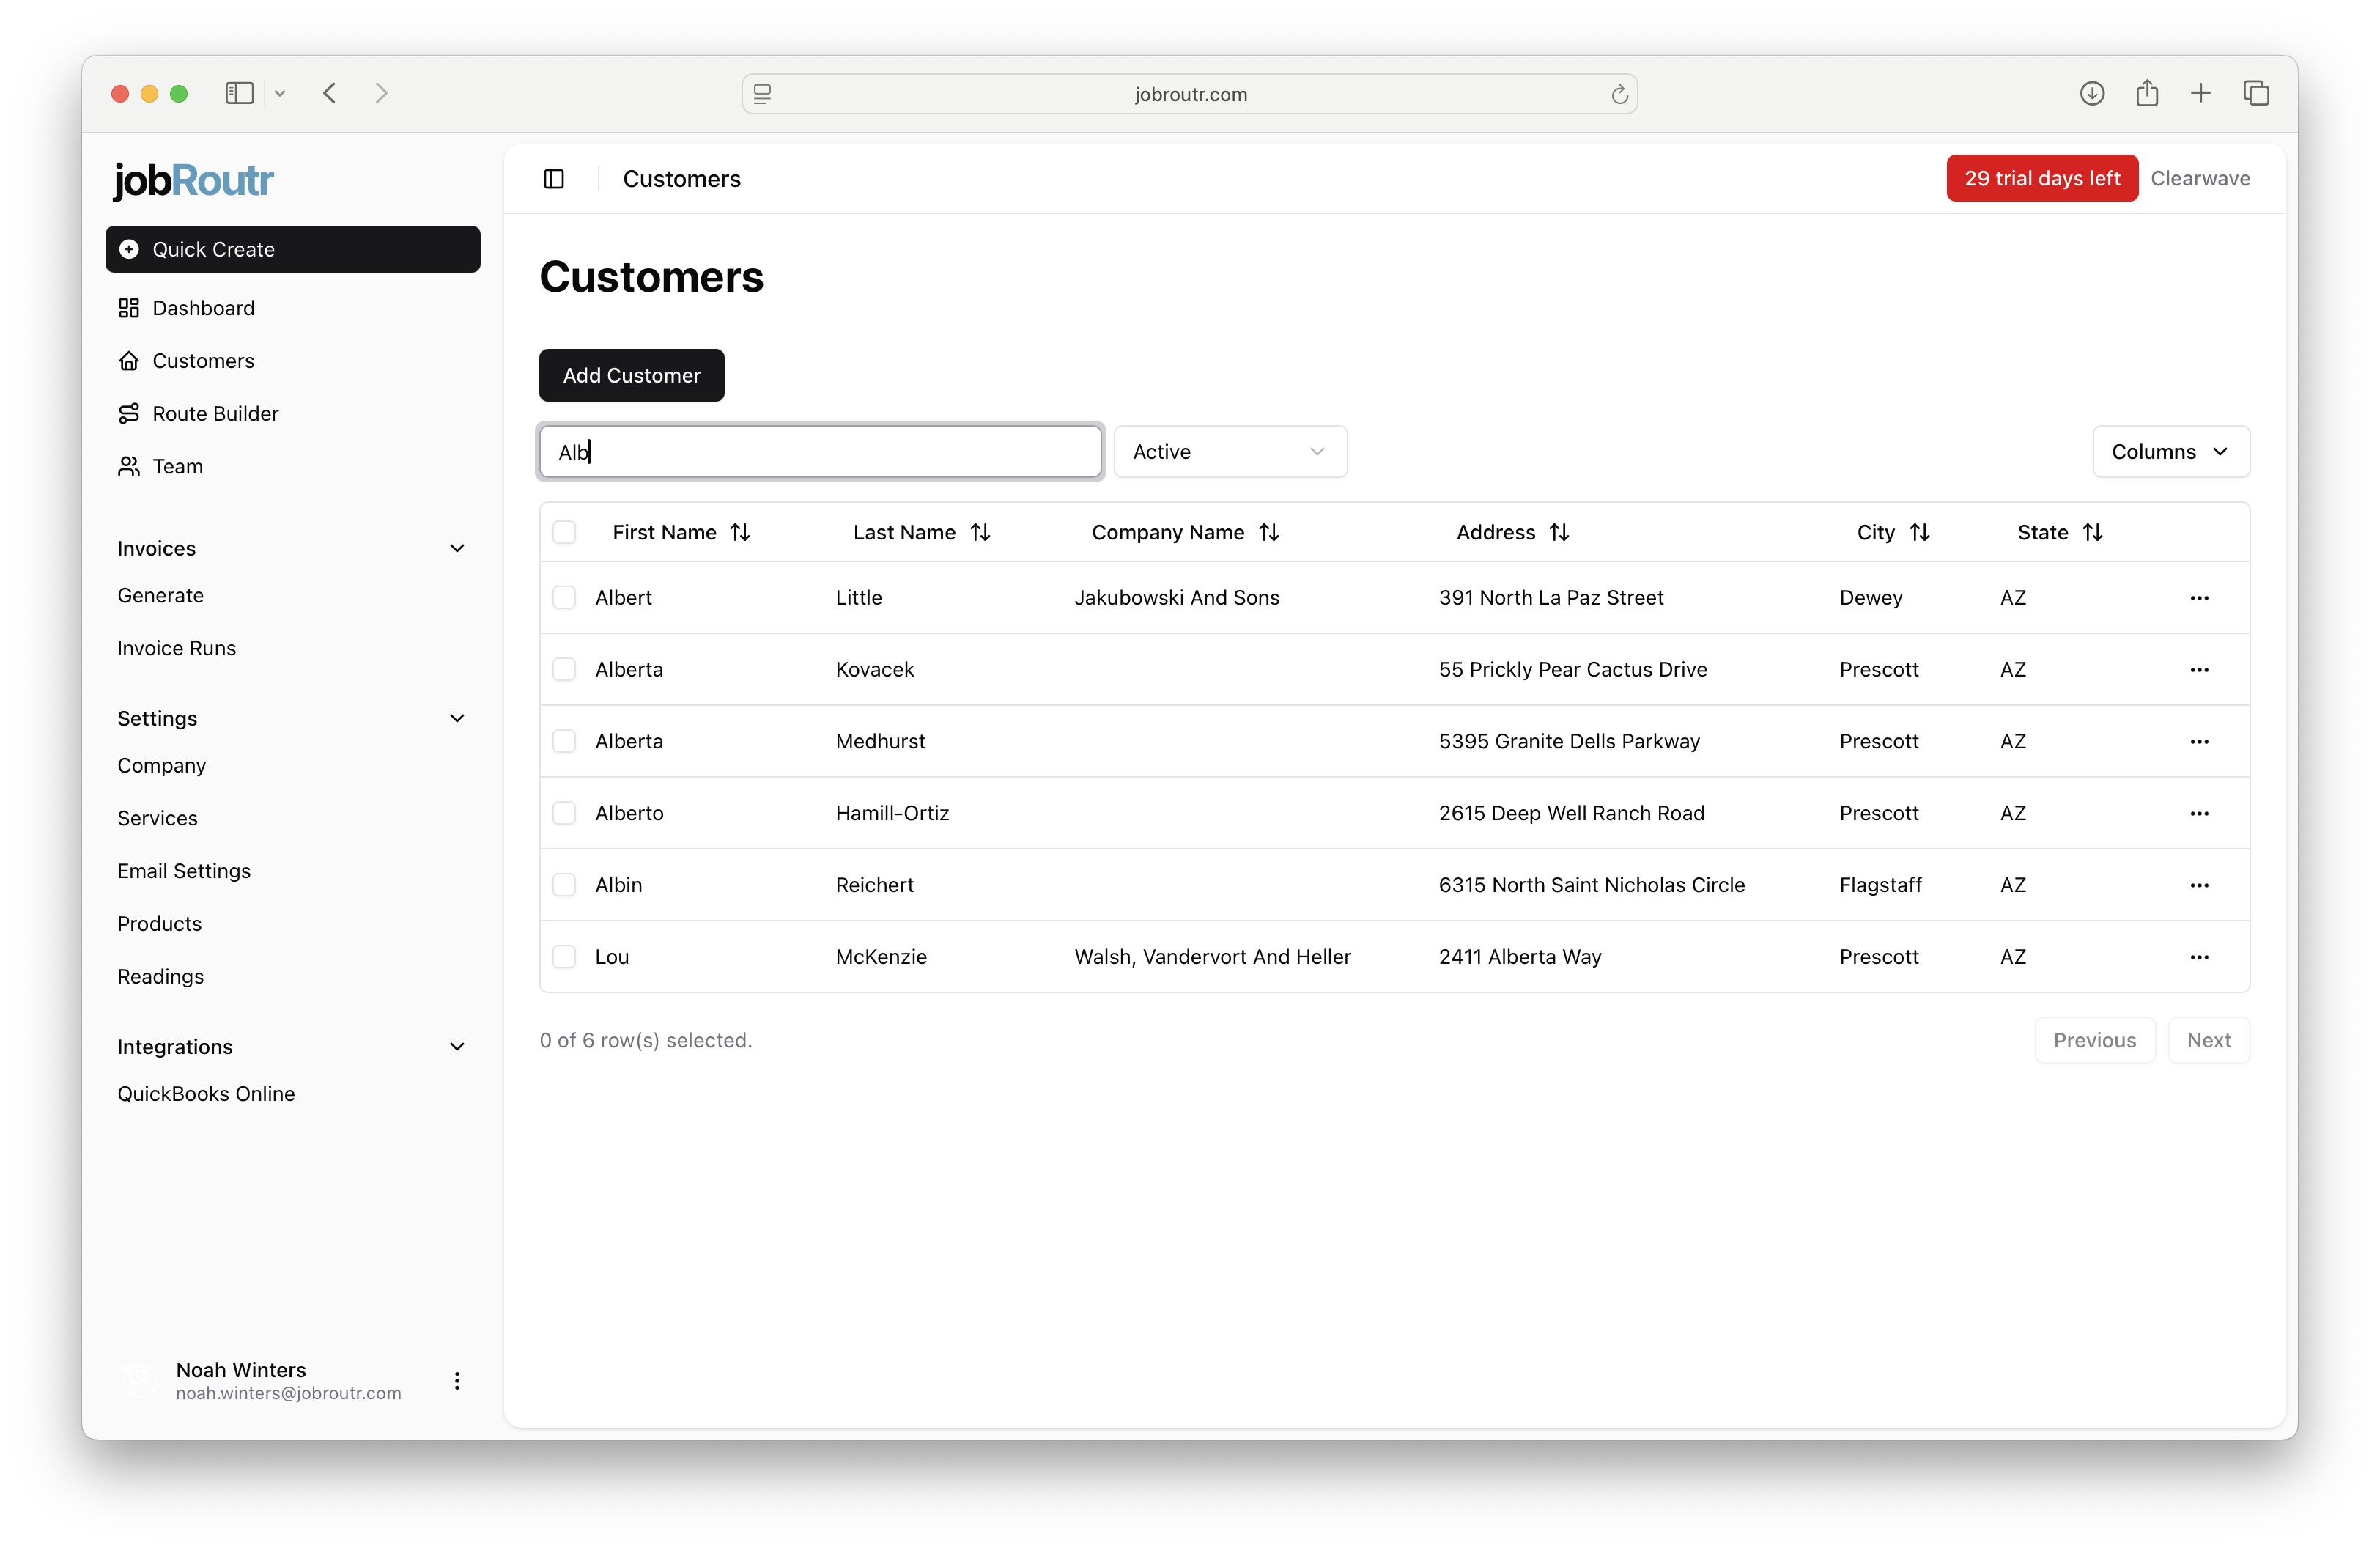Go to the Next page of results
Screen dimensions: 2380x1548
pos(2209,1040)
